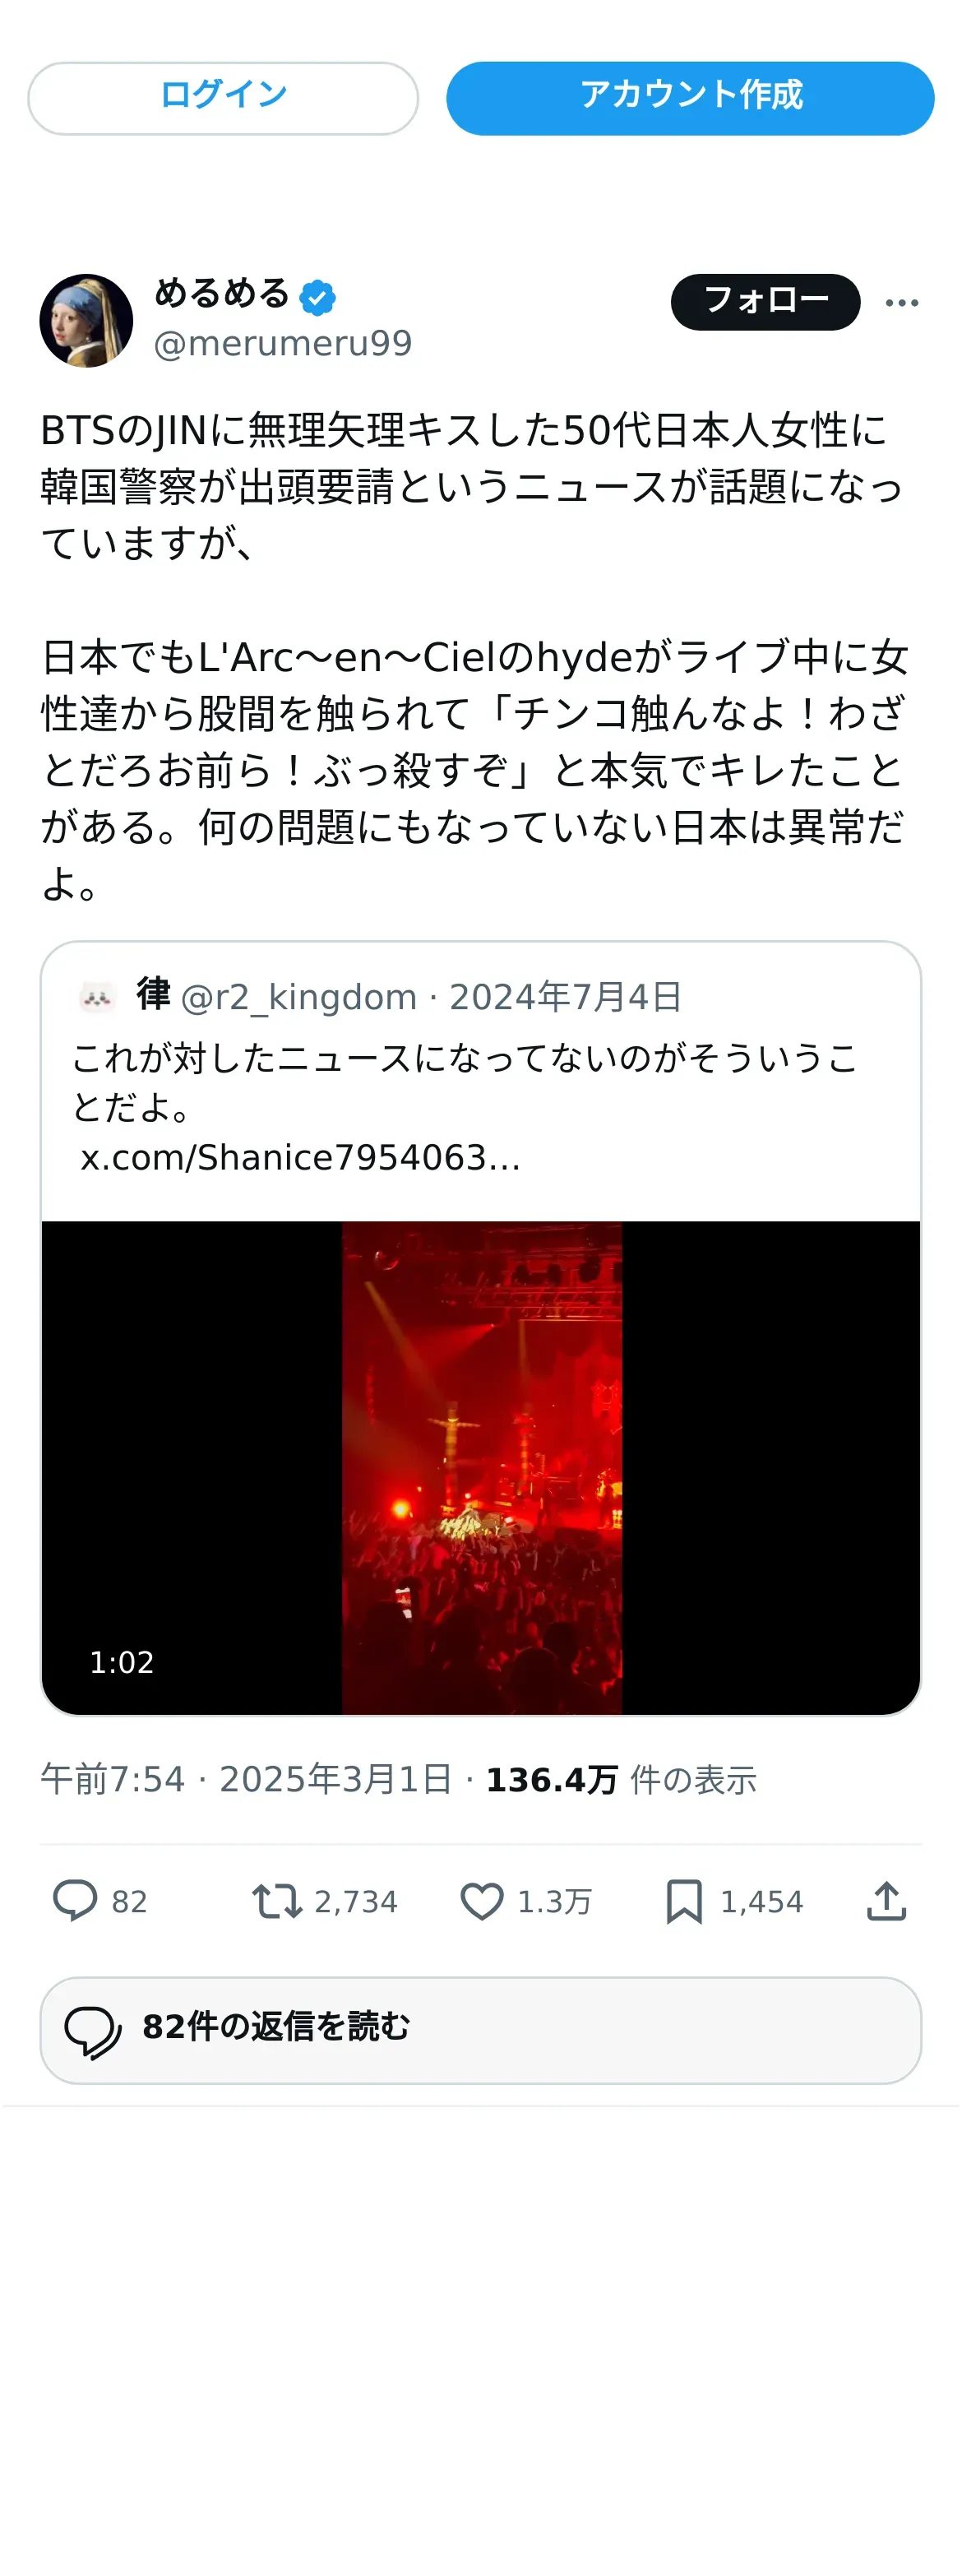962x2576 pixels.
Task: Click the 1:02 video duration label
Action: tap(122, 1662)
